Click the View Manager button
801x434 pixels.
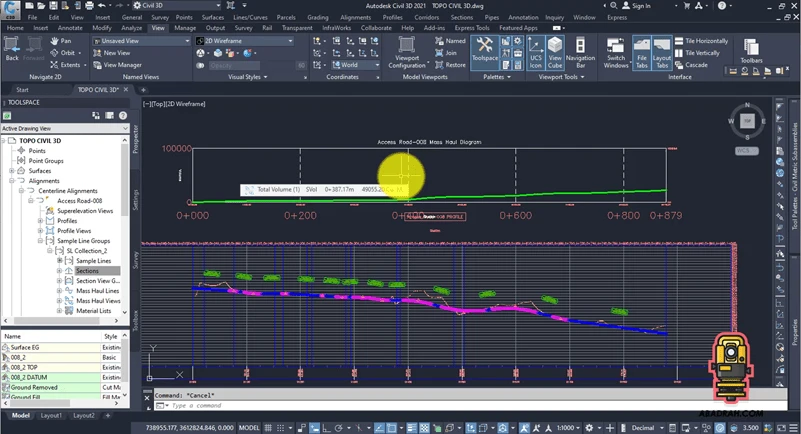pyautogui.click(x=118, y=64)
